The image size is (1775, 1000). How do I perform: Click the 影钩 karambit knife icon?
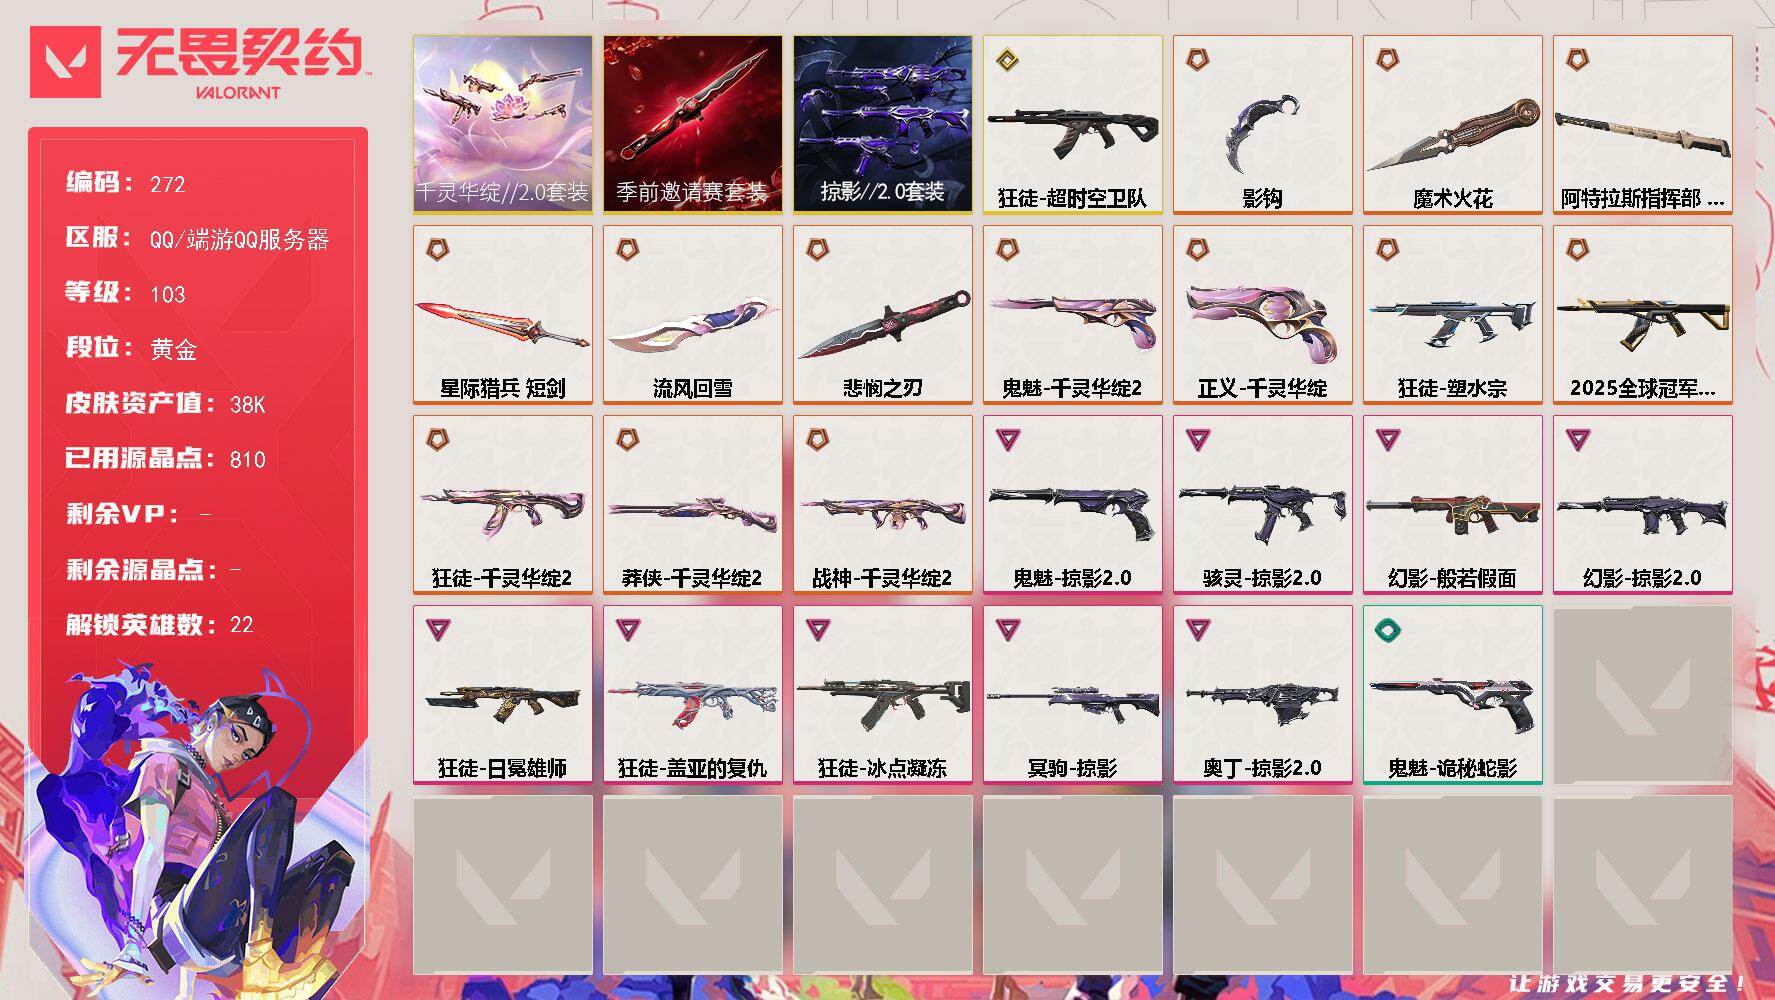1262,124
